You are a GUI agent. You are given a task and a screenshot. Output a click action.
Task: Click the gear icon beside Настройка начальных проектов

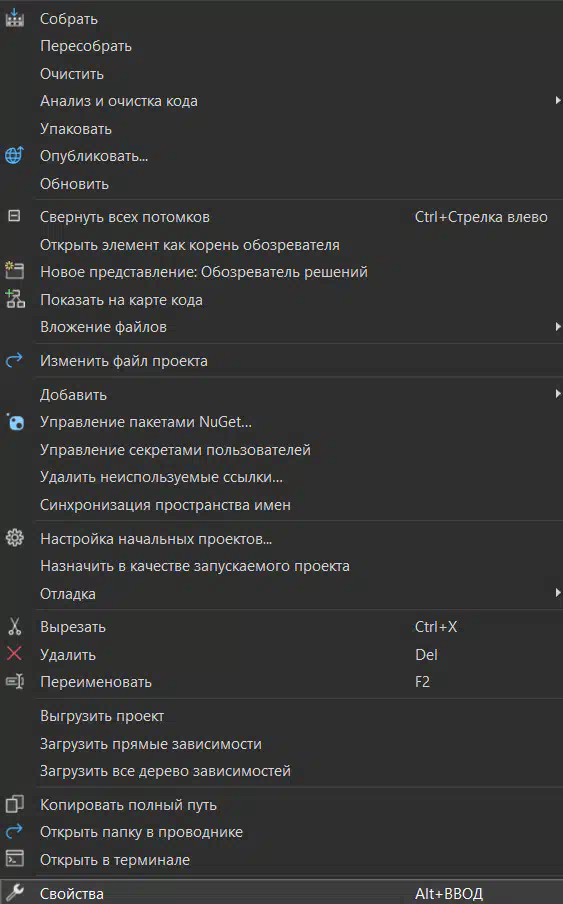tap(14, 538)
